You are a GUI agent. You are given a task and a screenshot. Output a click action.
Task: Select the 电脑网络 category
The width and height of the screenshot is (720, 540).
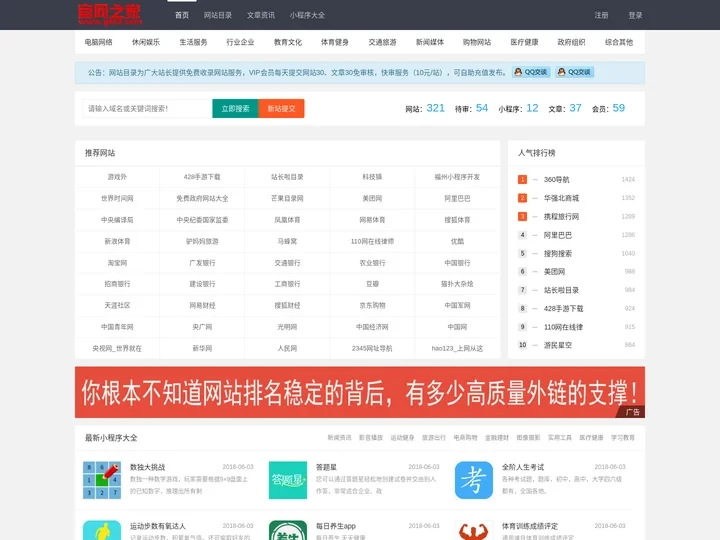[x=98, y=42]
